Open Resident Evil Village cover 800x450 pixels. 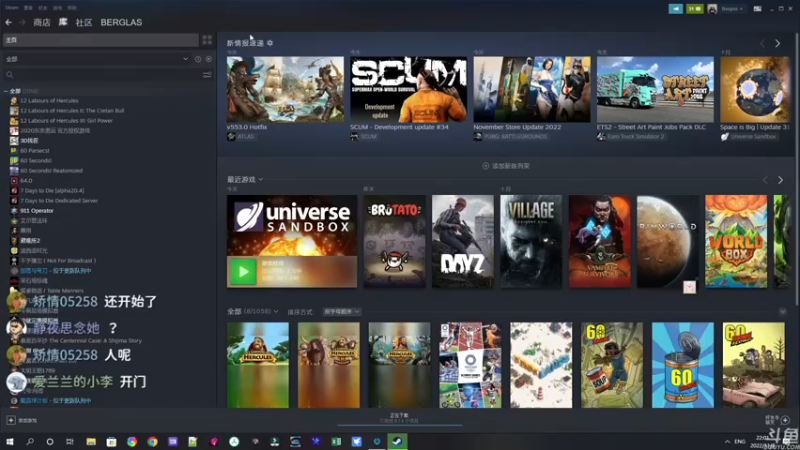click(x=531, y=241)
